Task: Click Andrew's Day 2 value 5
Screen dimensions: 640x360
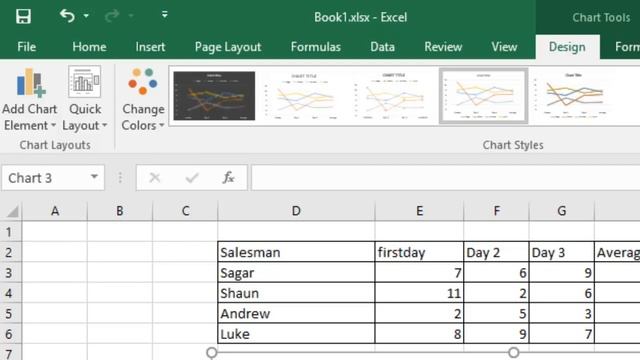Action: point(496,313)
